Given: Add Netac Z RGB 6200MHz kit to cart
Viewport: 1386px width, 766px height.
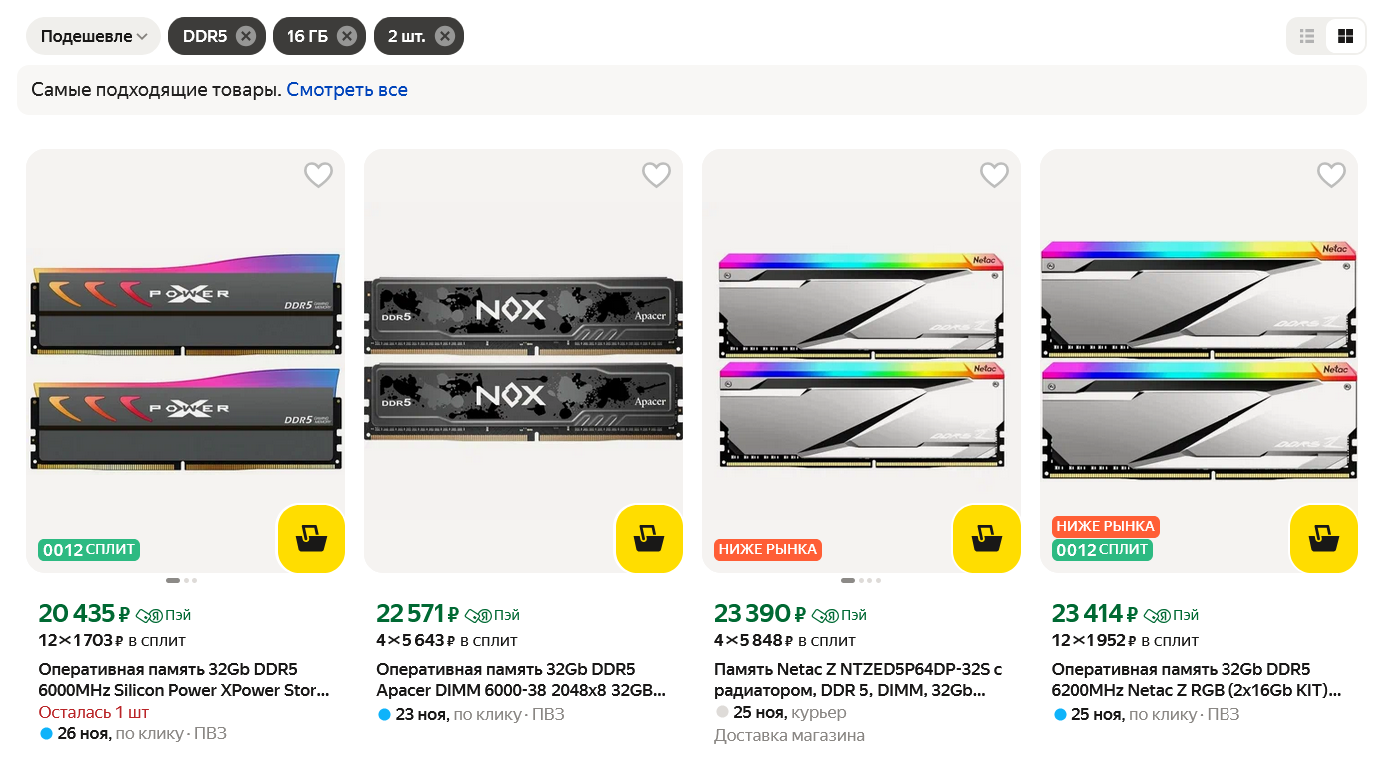Looking at the screenshot, I should click(x=1324, y=540).
